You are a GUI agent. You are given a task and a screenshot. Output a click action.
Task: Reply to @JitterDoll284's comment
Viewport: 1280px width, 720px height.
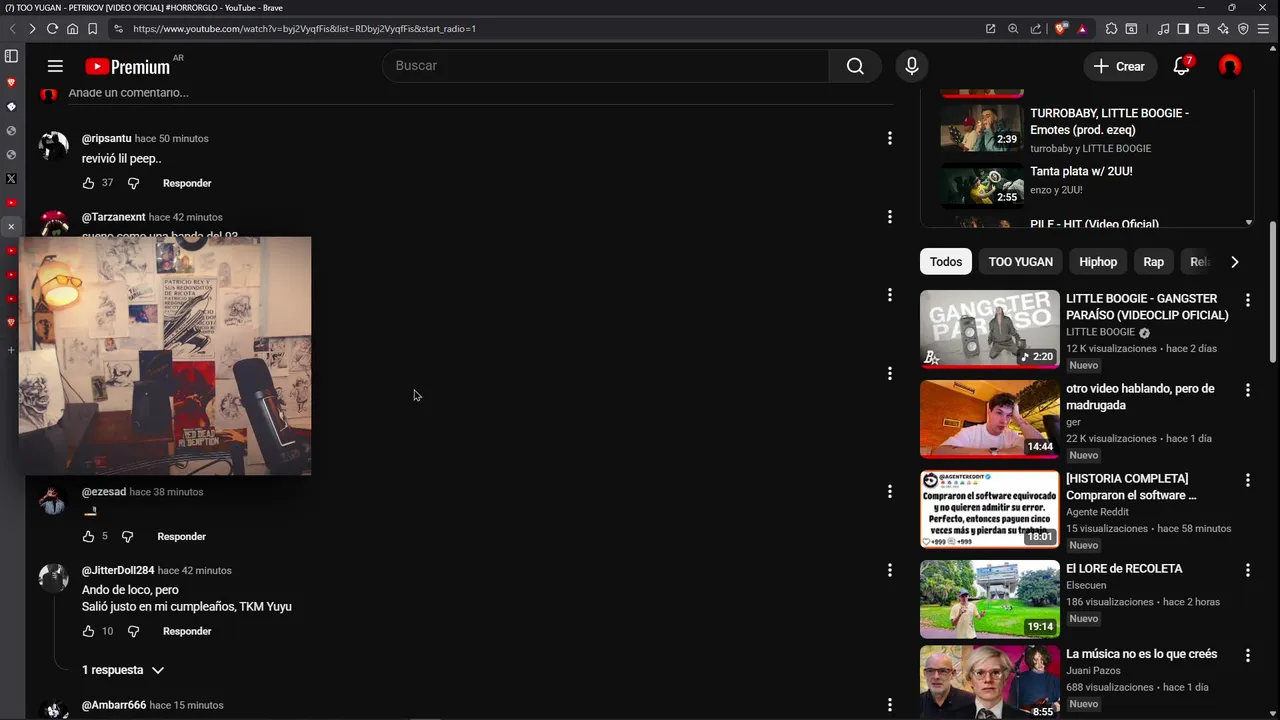(x=187, y=631)
